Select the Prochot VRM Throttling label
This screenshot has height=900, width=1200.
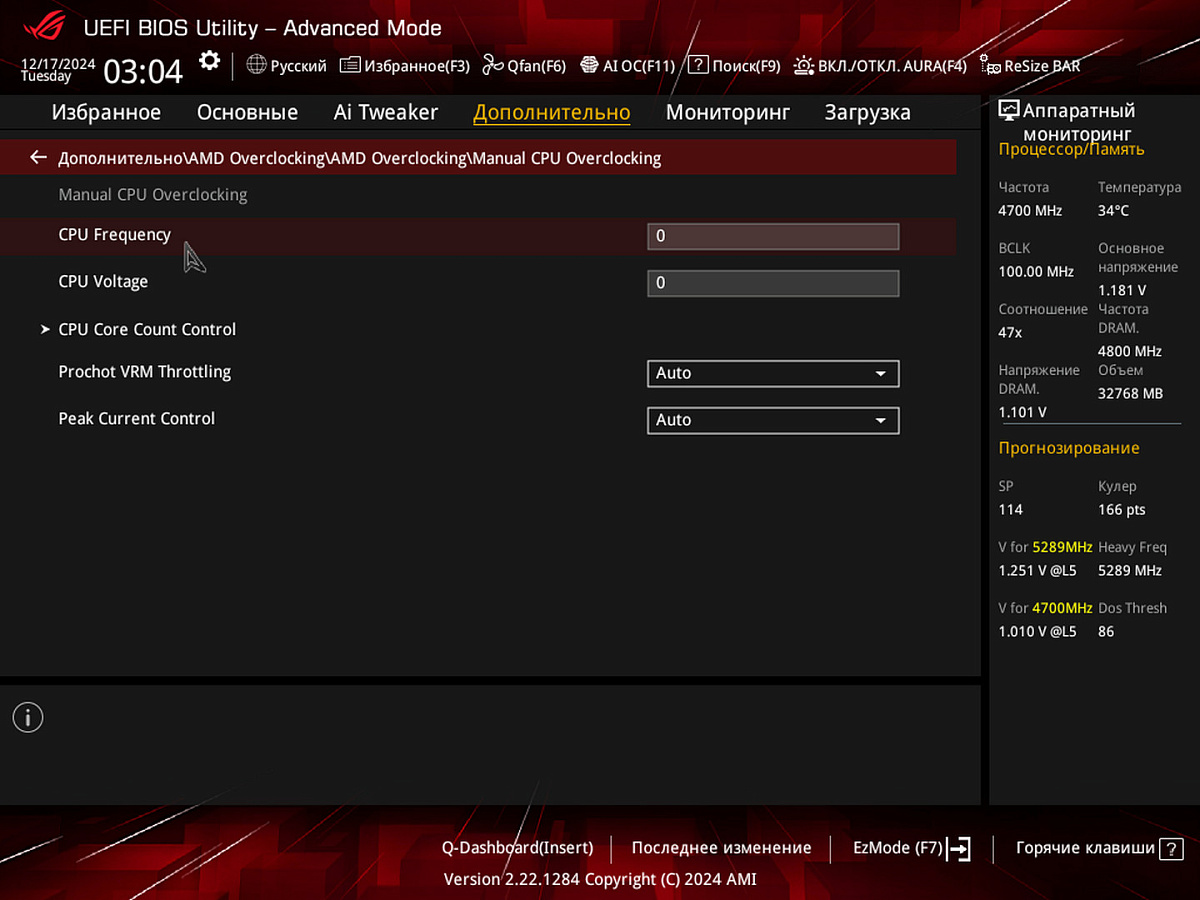point(145,372)
